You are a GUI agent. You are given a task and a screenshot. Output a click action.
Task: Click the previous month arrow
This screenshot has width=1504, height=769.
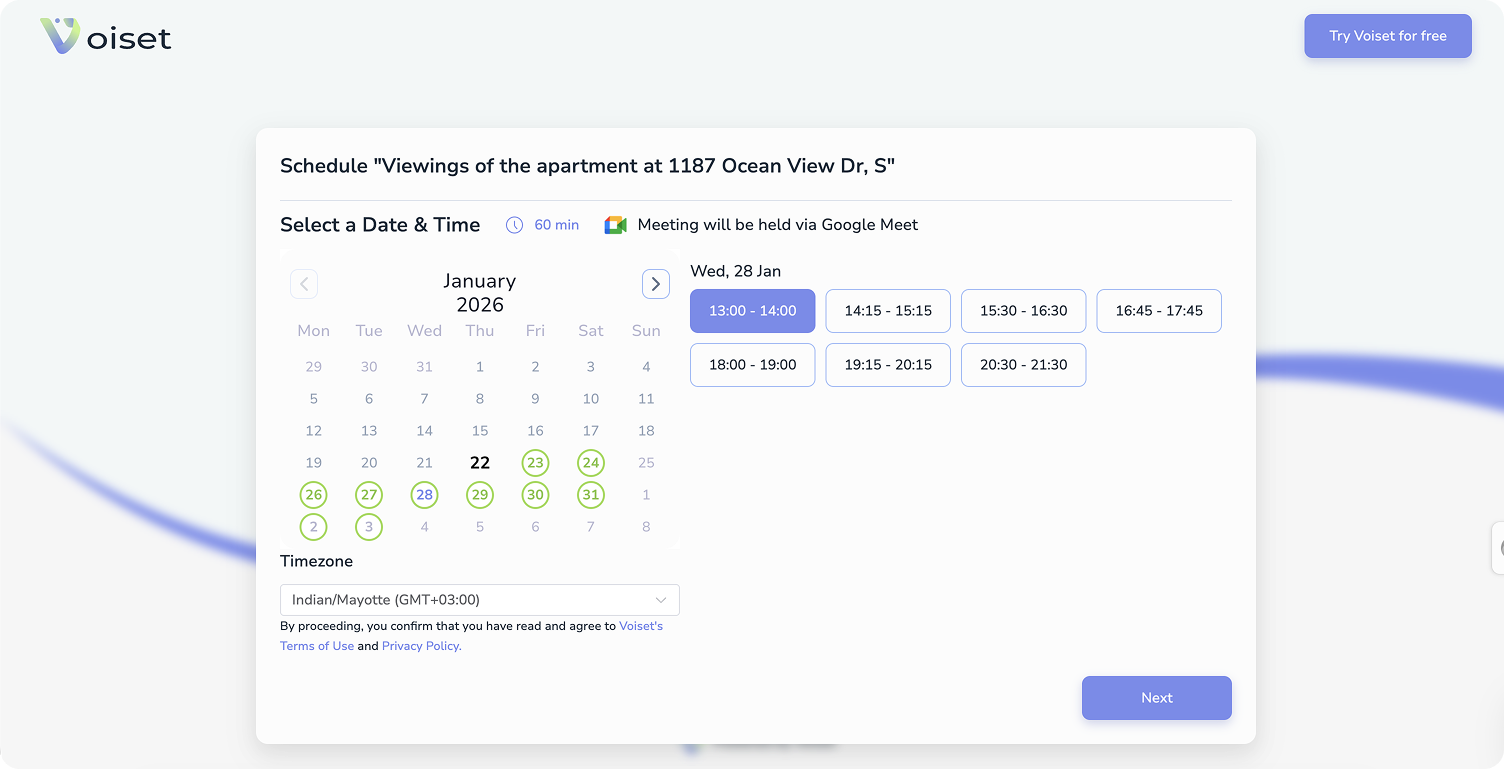coord(304,284)
